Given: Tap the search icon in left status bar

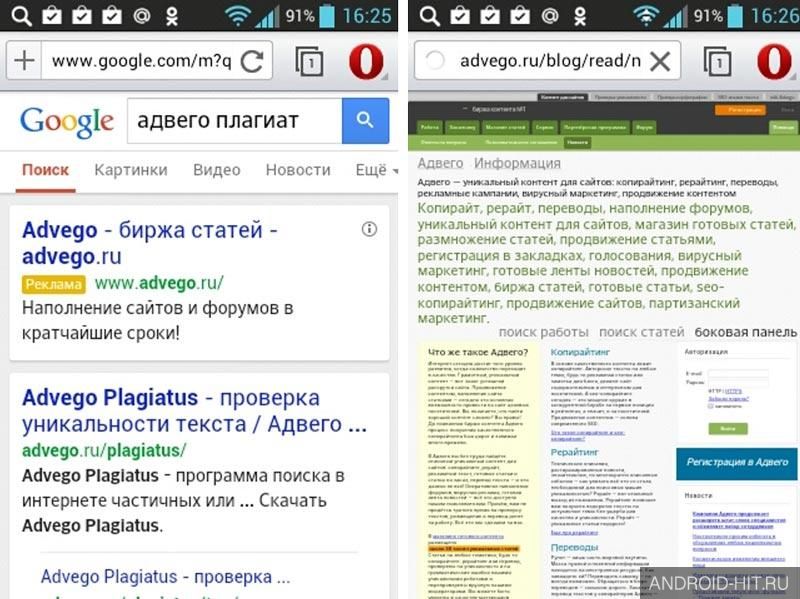Looking at the screenshot, I should point(21,16).
